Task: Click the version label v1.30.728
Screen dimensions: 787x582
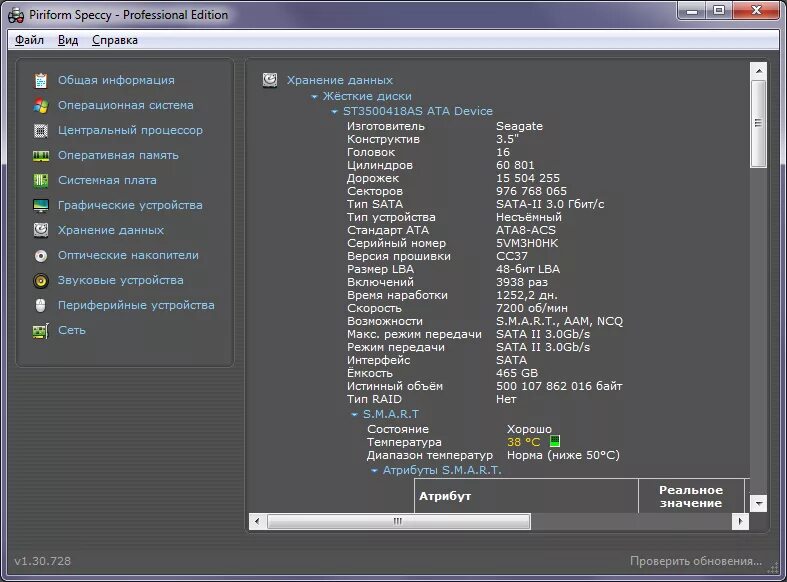Action: pyautogui.click(x=43, y=561)
